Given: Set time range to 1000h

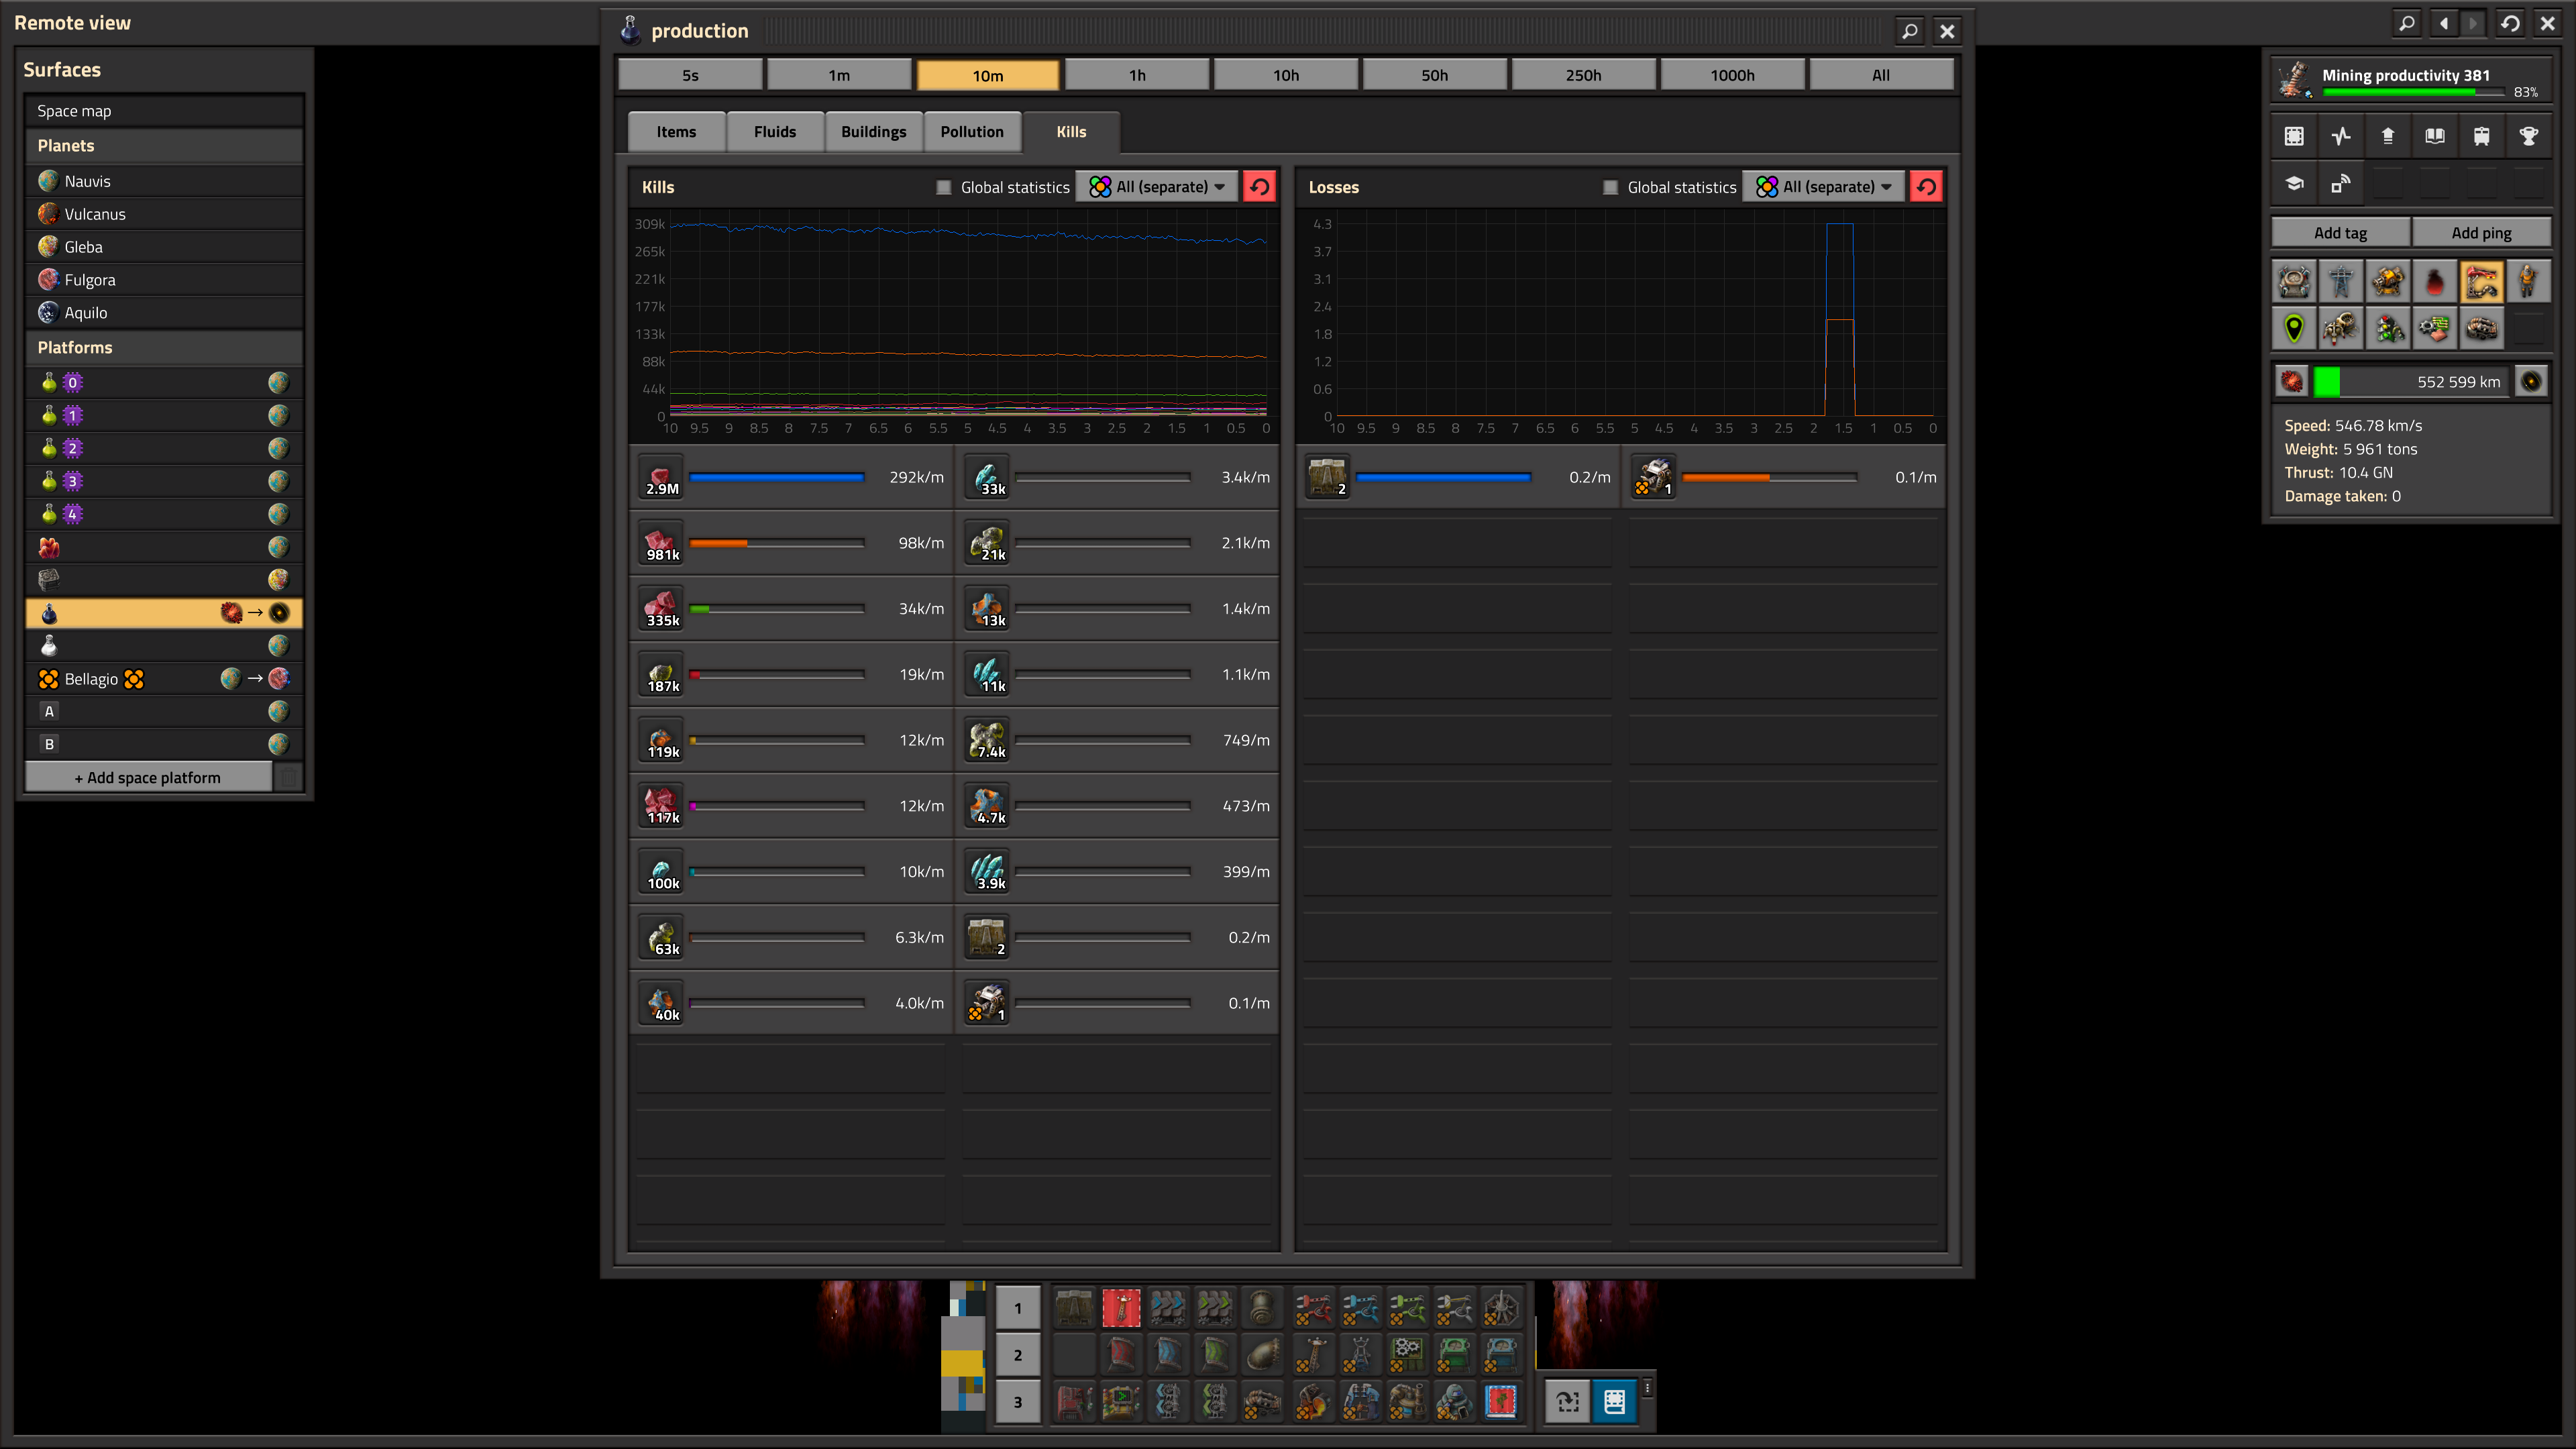Looking at the screenshot, I should [x=1732, y=75].
